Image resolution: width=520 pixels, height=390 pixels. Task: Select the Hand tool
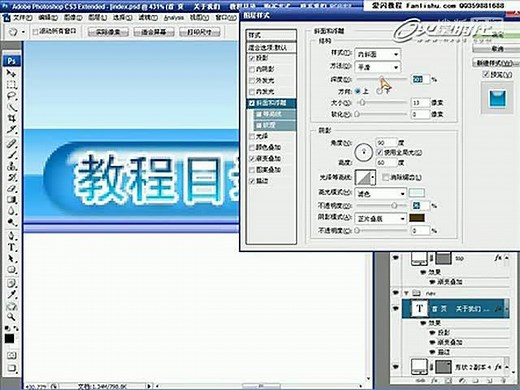[11, 306]
